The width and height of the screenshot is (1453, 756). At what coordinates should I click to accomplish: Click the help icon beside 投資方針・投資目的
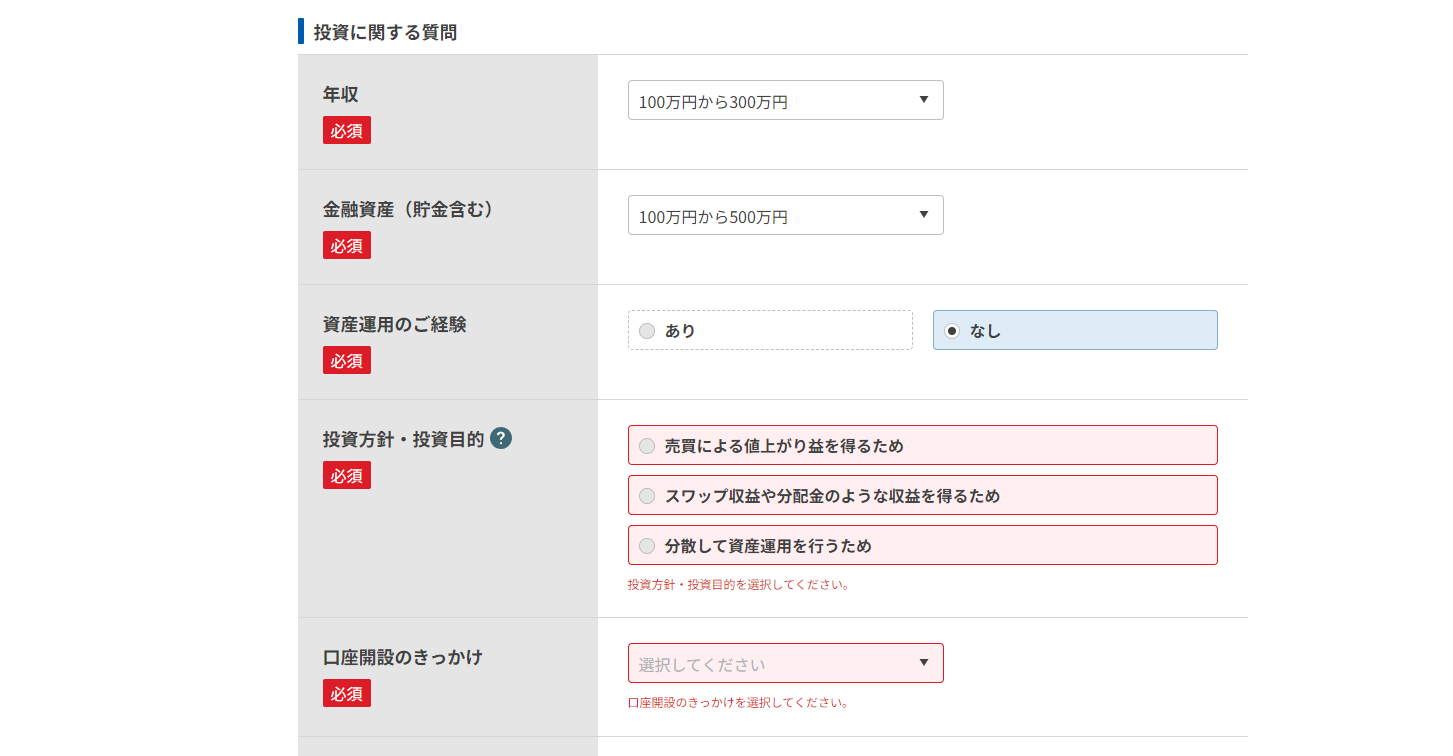coord(501,438)
